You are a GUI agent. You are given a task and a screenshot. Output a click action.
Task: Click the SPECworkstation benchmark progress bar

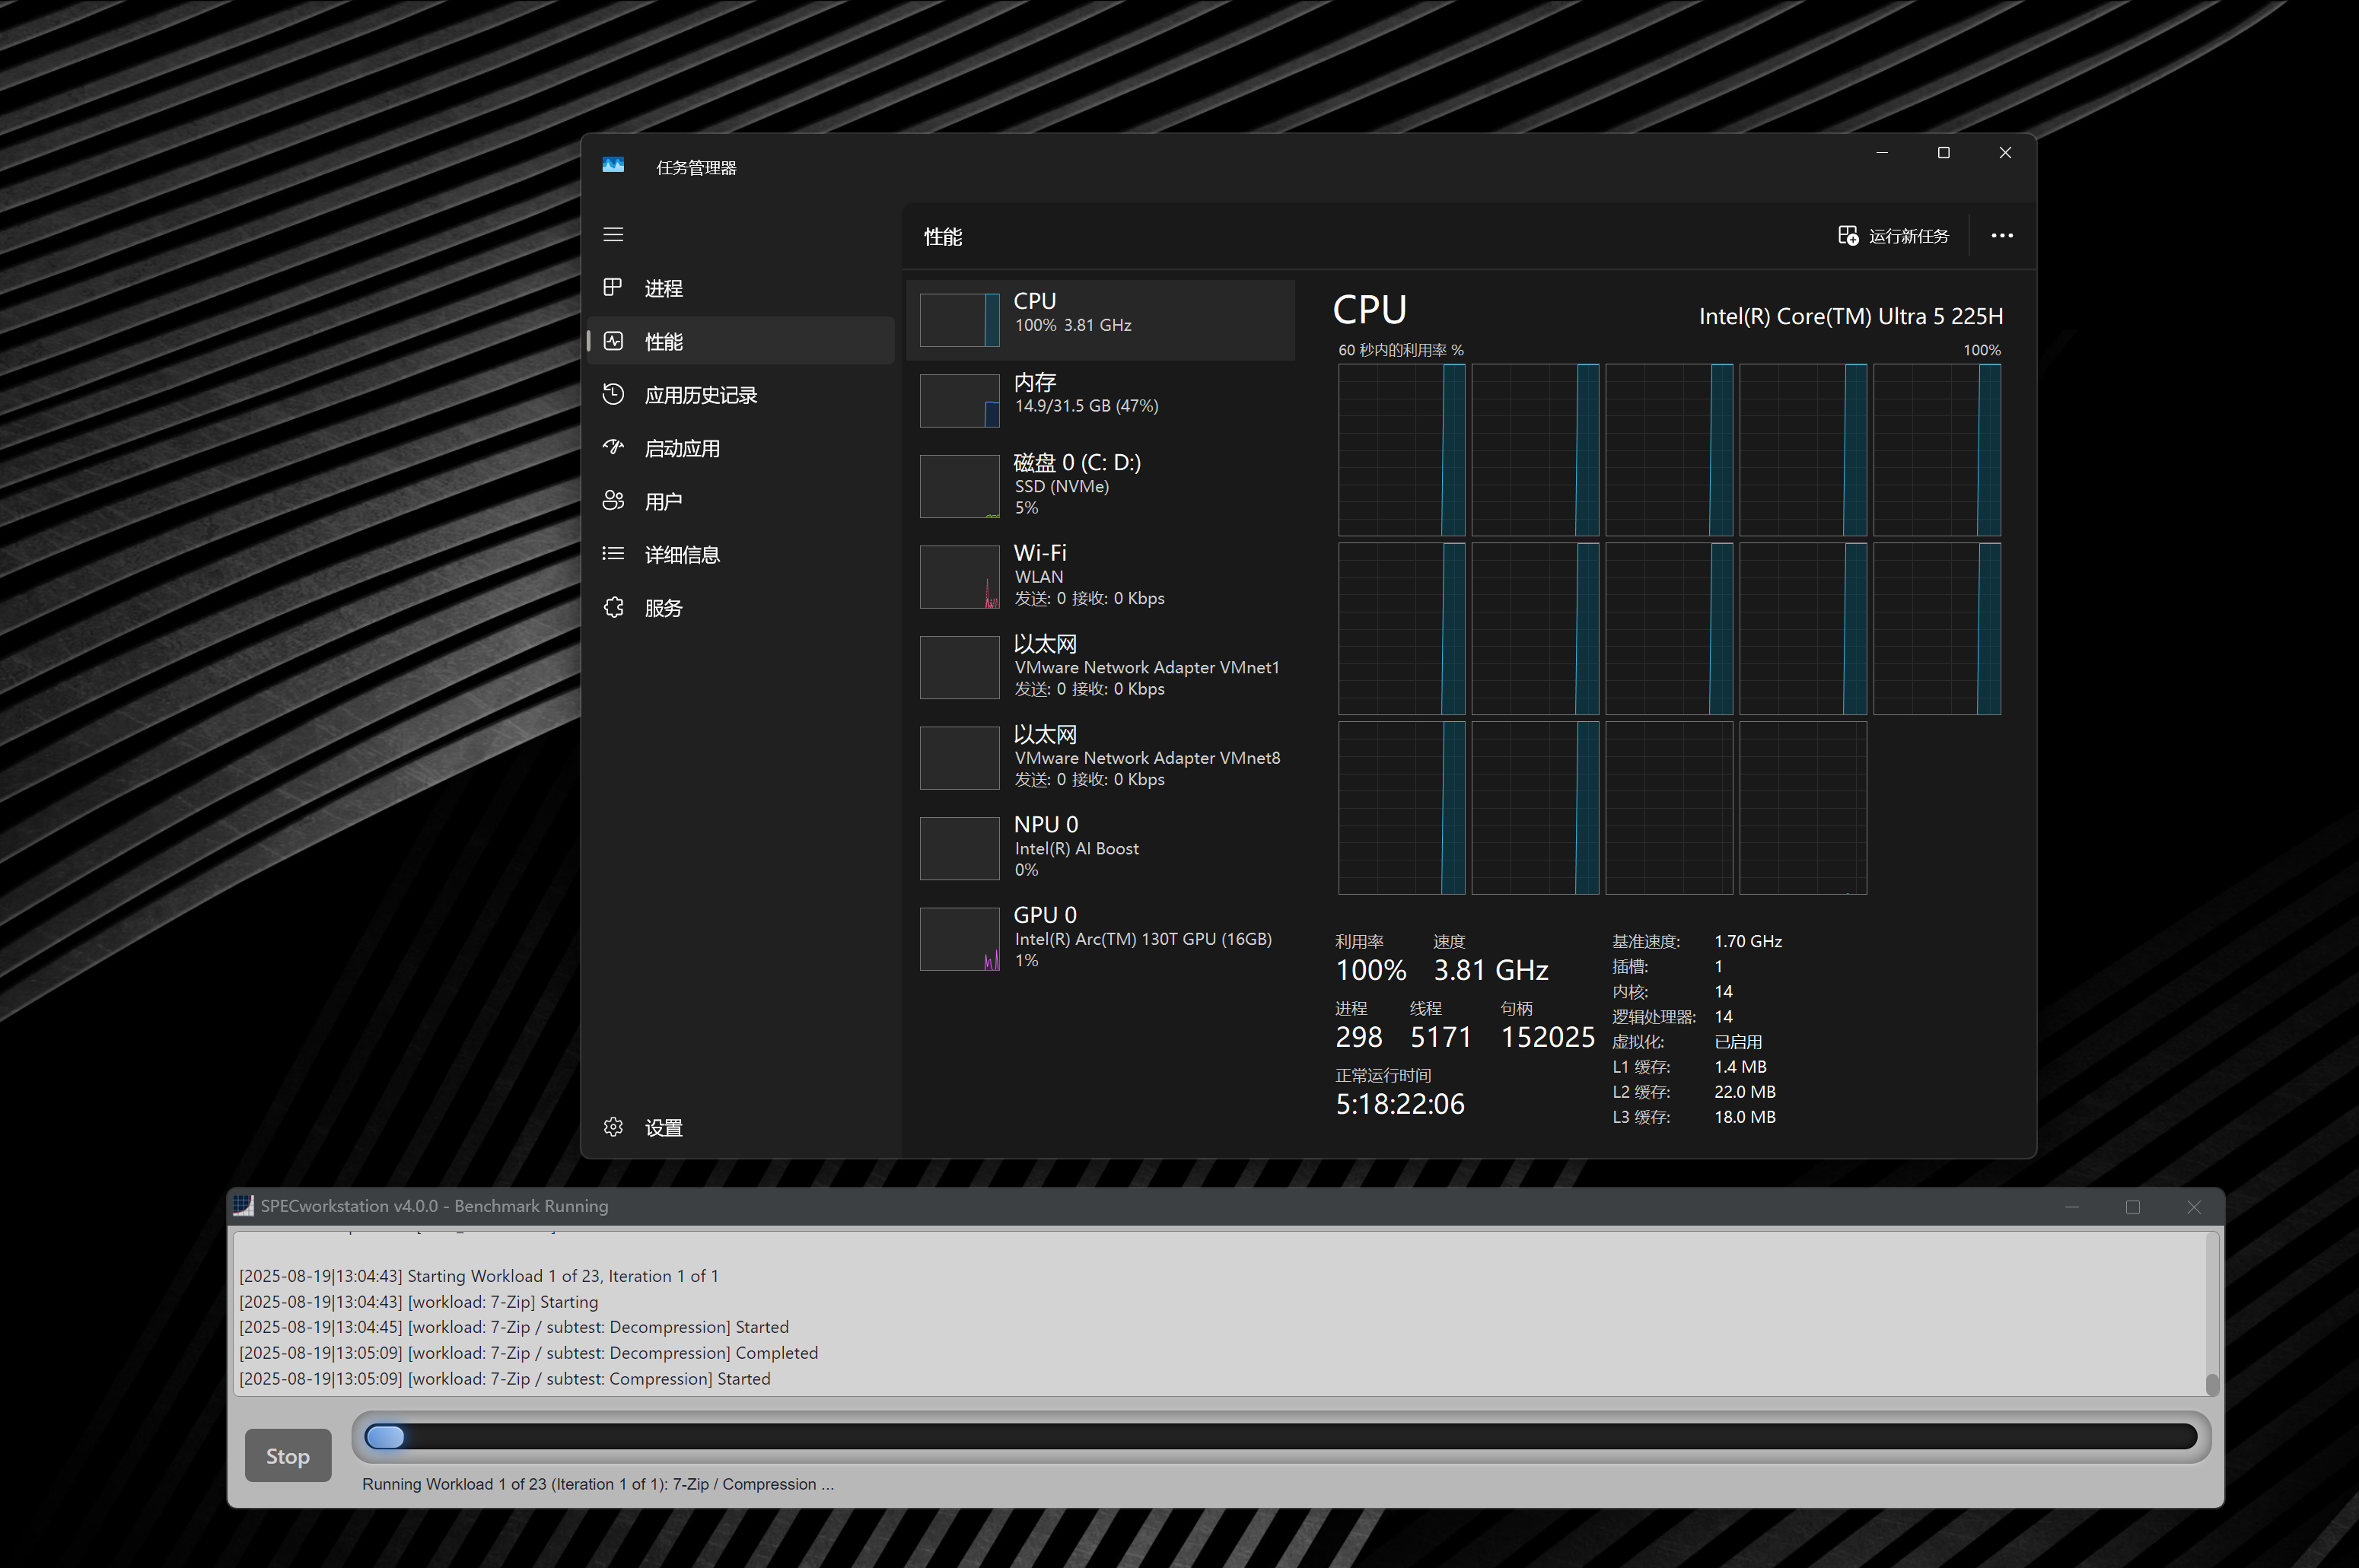pyautogui.click(x=1281, y=1437)
